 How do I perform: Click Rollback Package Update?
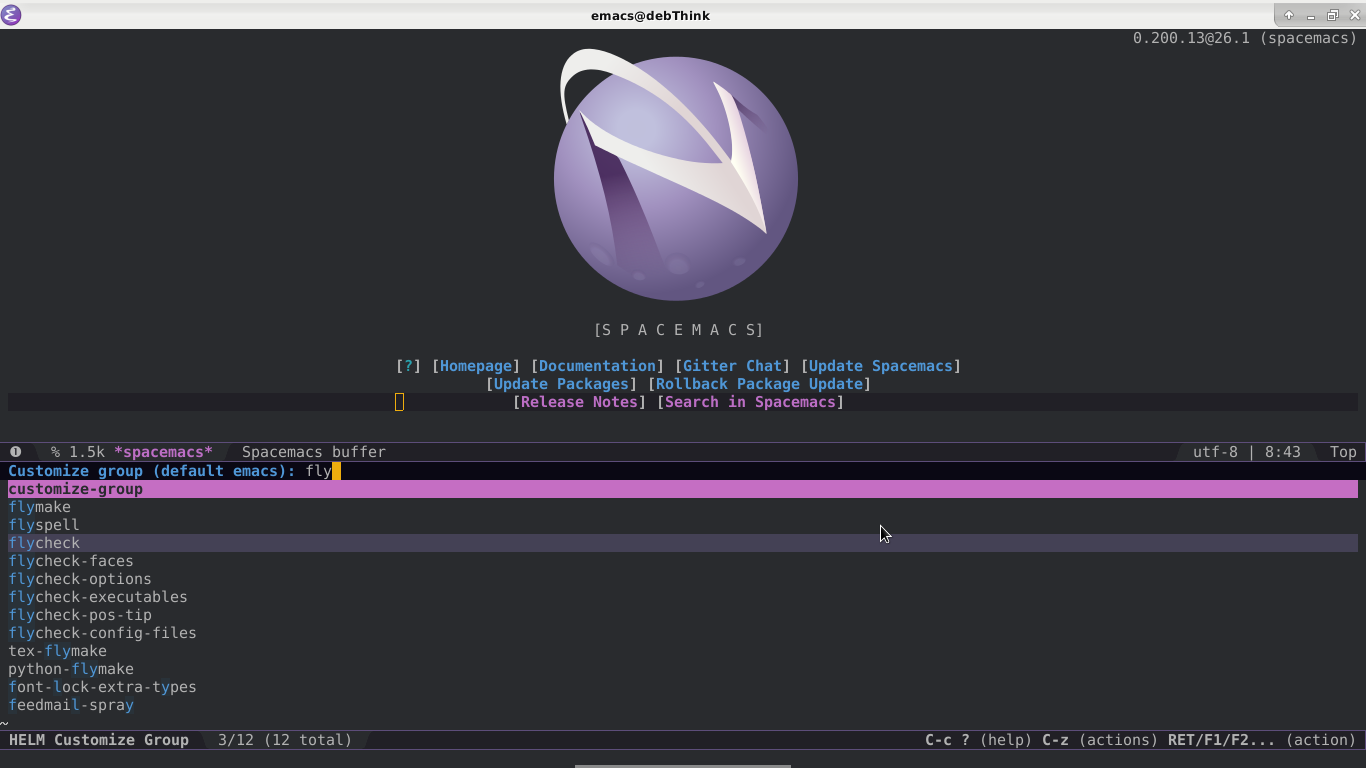point(759,384)
